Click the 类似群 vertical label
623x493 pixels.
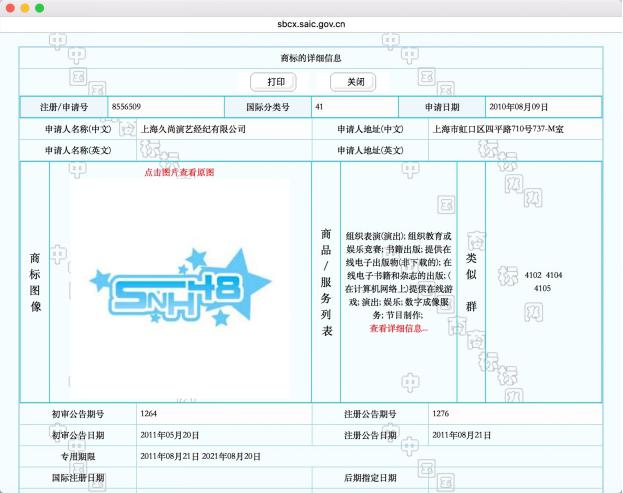tap(471, 282)
